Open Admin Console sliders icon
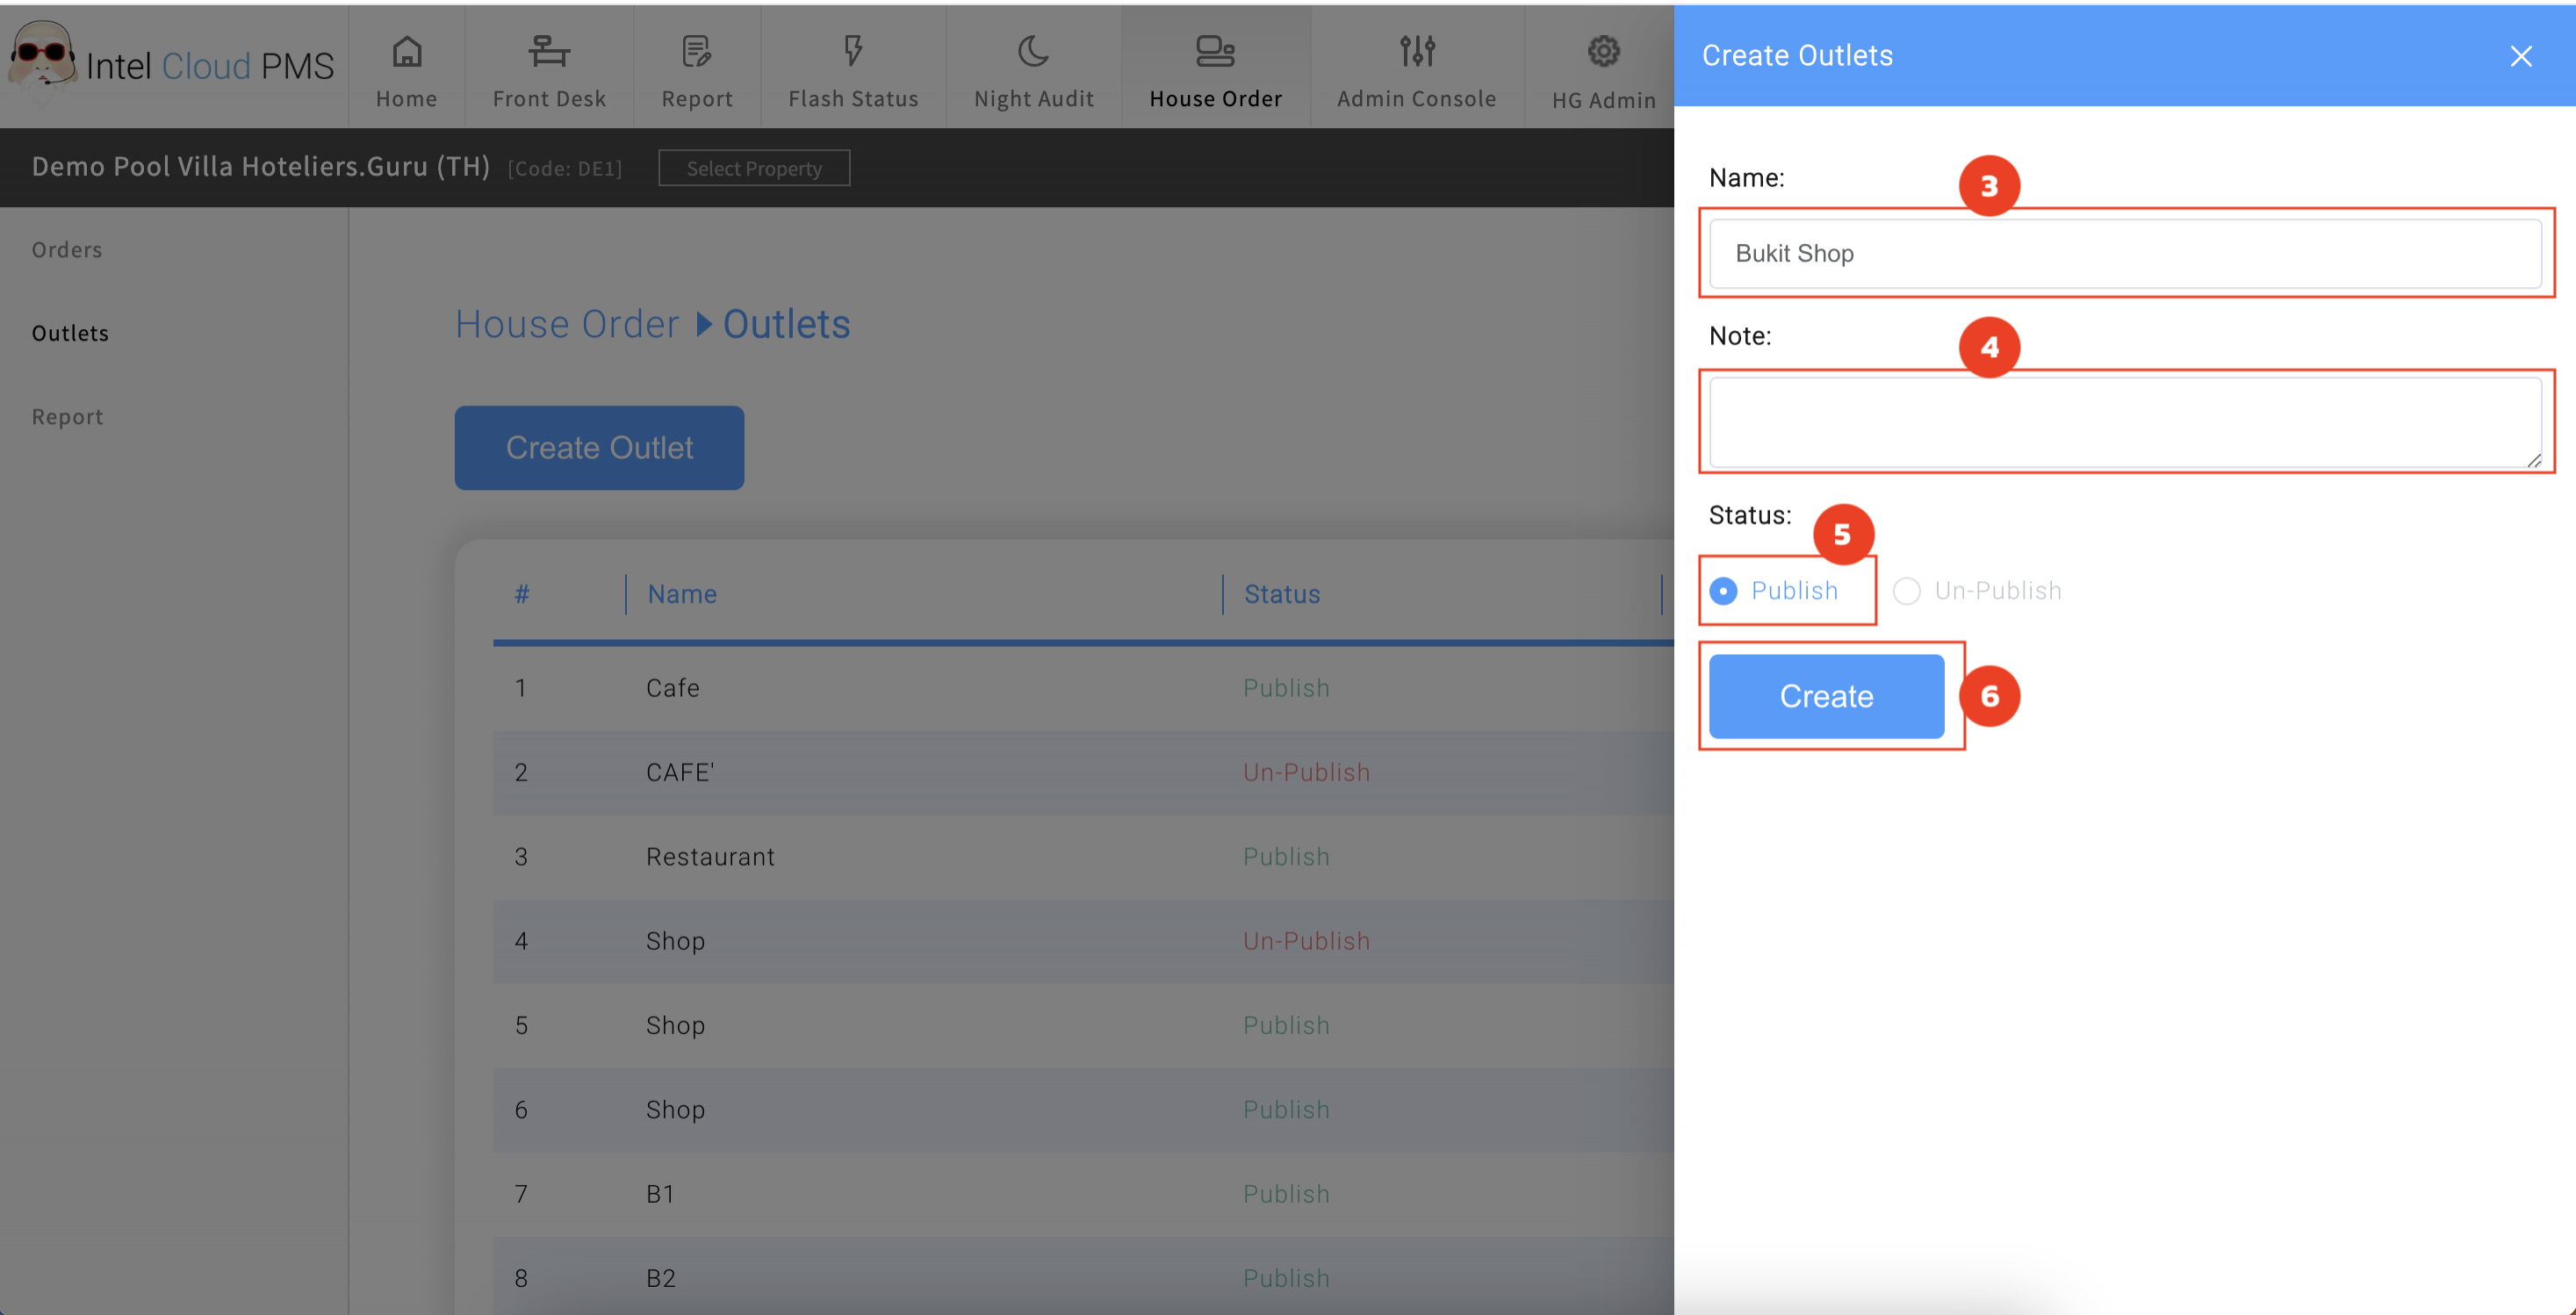This screenshot has width=2576, height=1315. pos(1417,52)
